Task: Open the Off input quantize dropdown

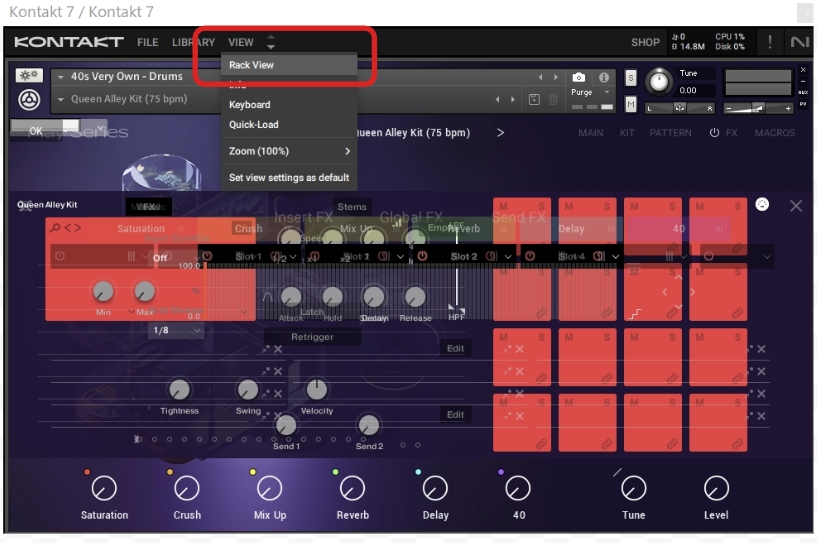Action: coord(175,257)
